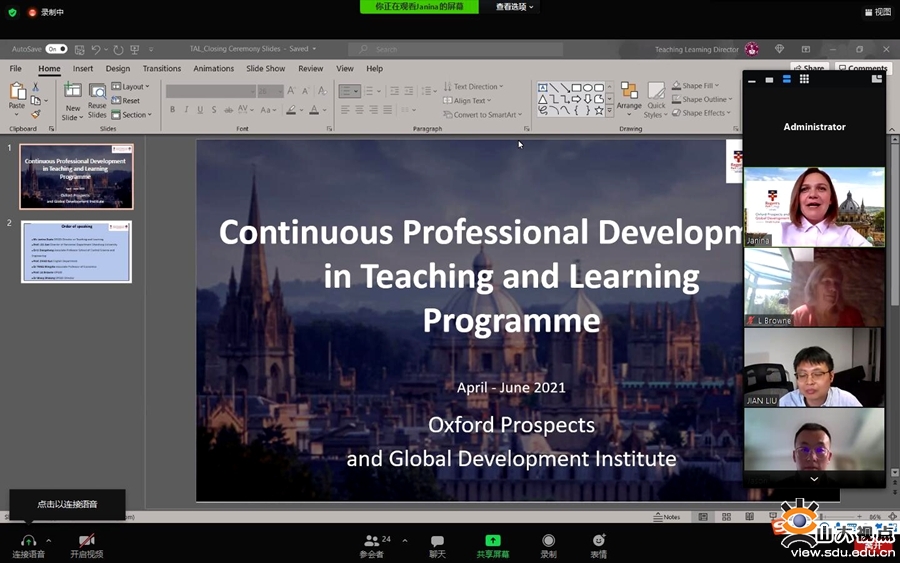
Task: Minimize the Zoom video panel
Action: tap(752, 80)
